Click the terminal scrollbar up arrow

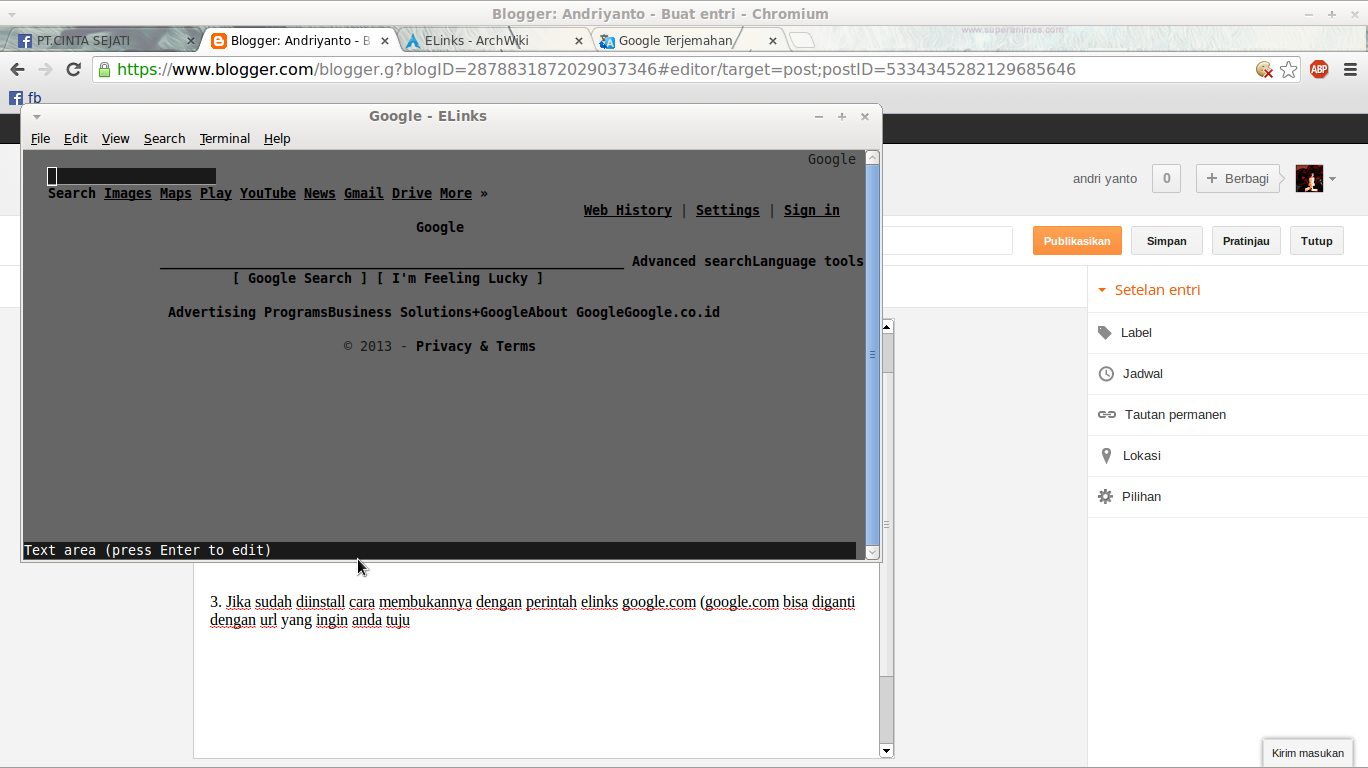[872, 158]
